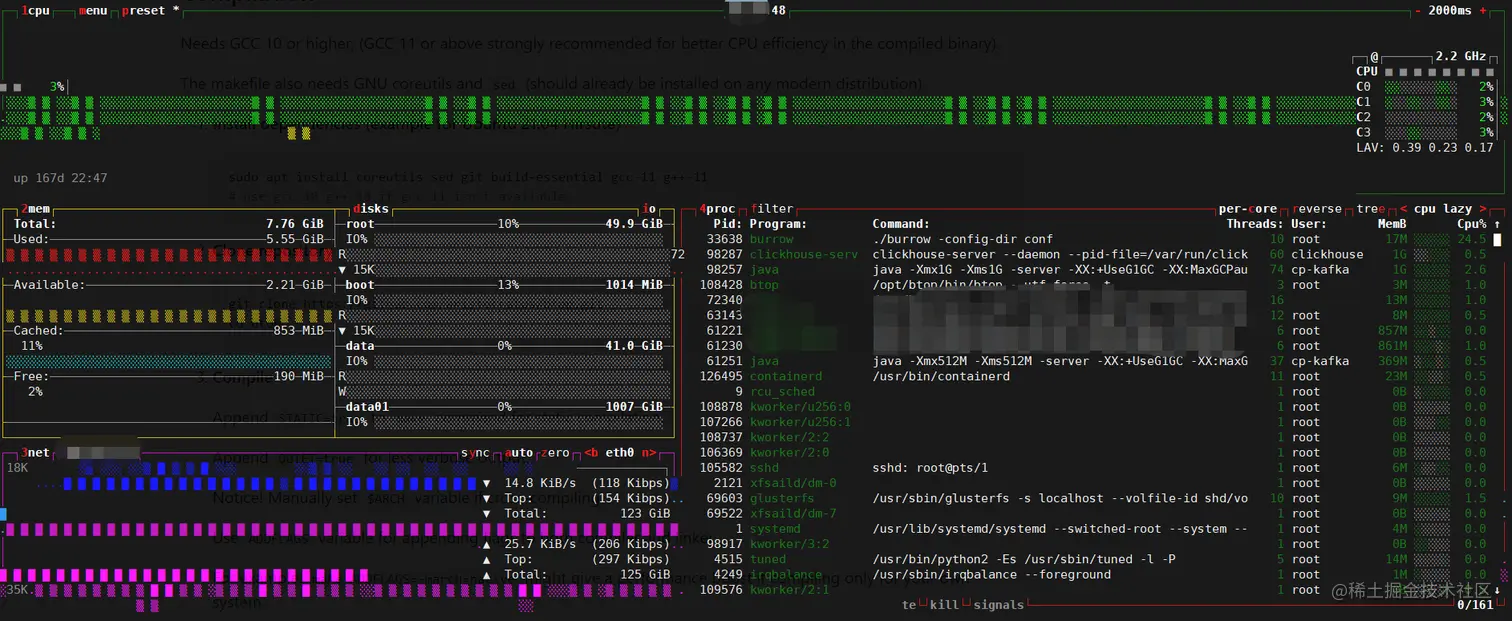The image size is (1512, 621).
Task: Select the rcu_sched process row
Action: pyautogui.click(x=1095, y=391)
